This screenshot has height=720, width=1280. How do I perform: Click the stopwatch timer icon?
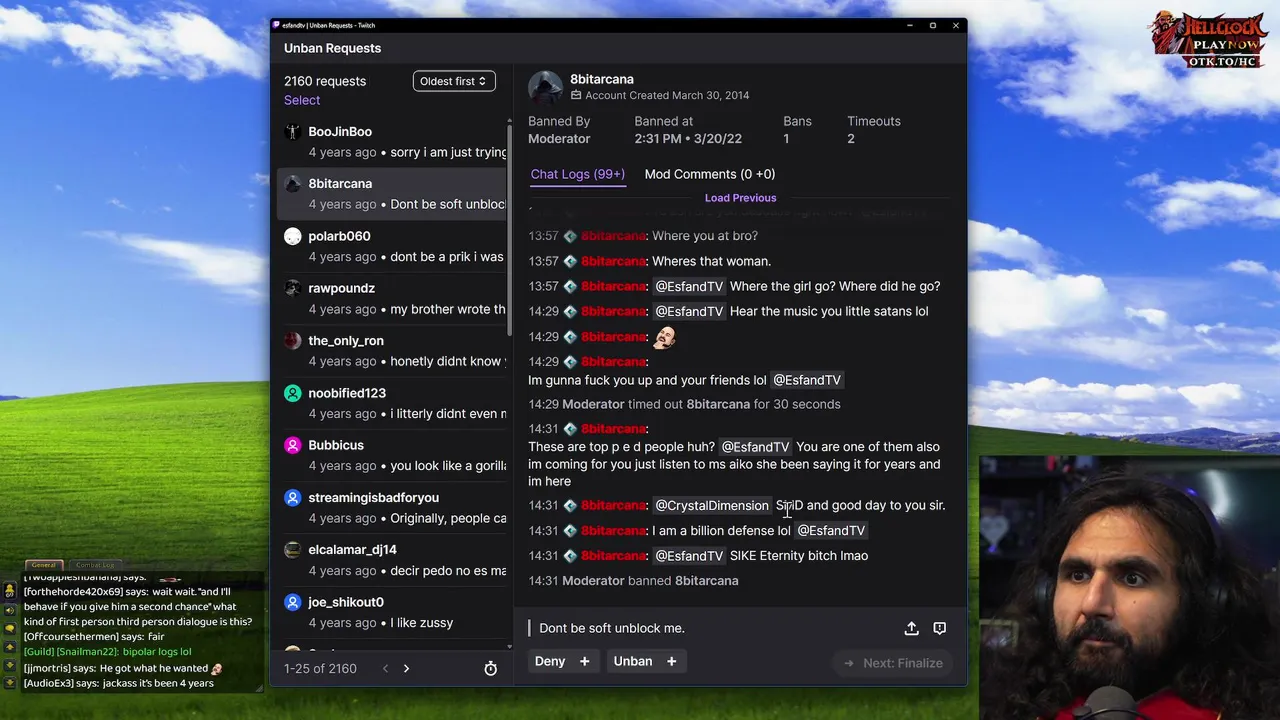coord(491,668)
